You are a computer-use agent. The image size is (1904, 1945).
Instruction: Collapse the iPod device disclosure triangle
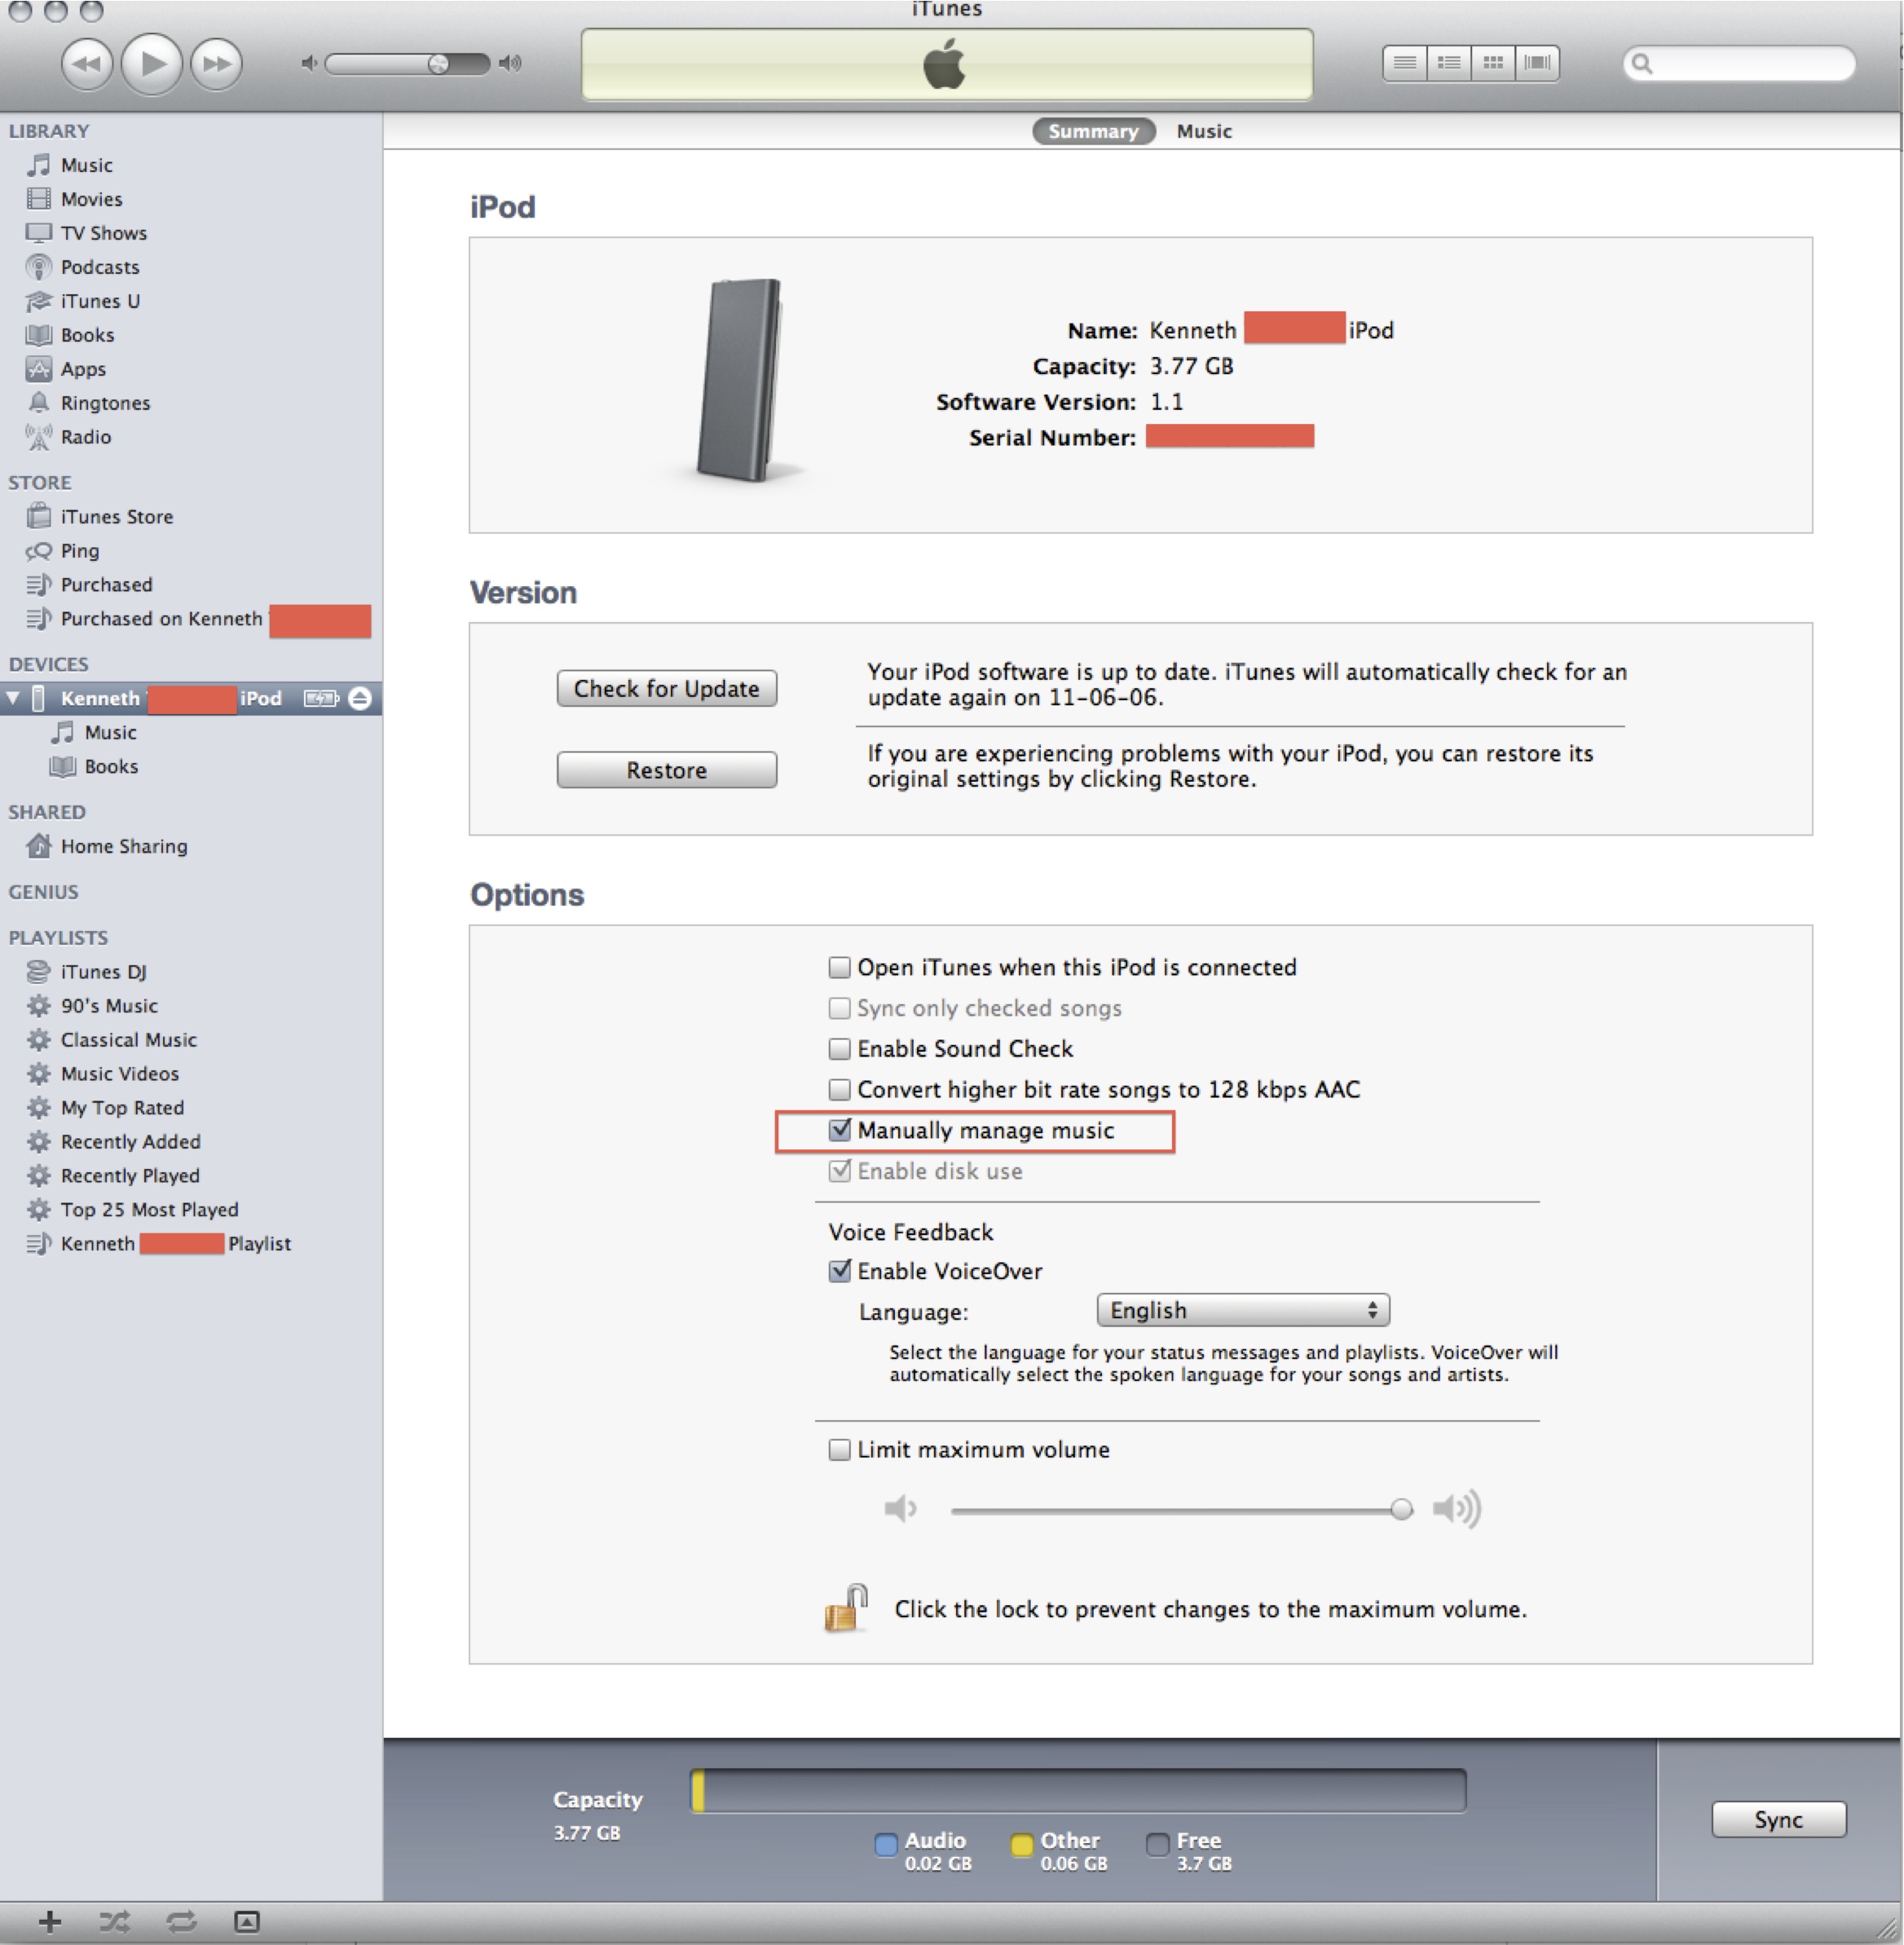[x=14, y=698]
